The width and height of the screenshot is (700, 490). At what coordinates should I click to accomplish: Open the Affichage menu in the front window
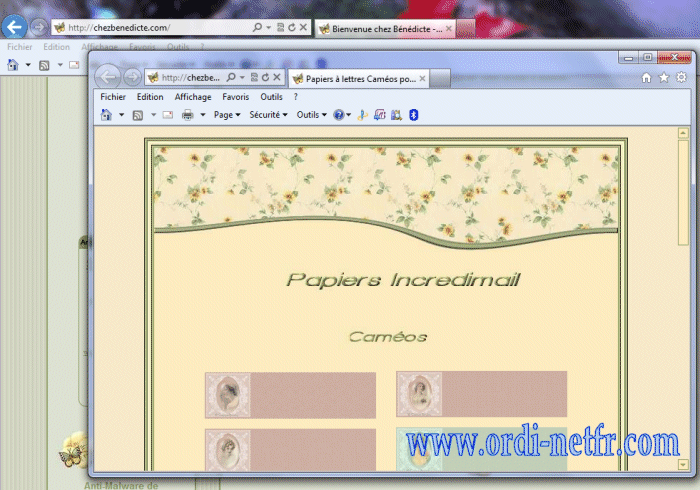[x=193, y=97]
